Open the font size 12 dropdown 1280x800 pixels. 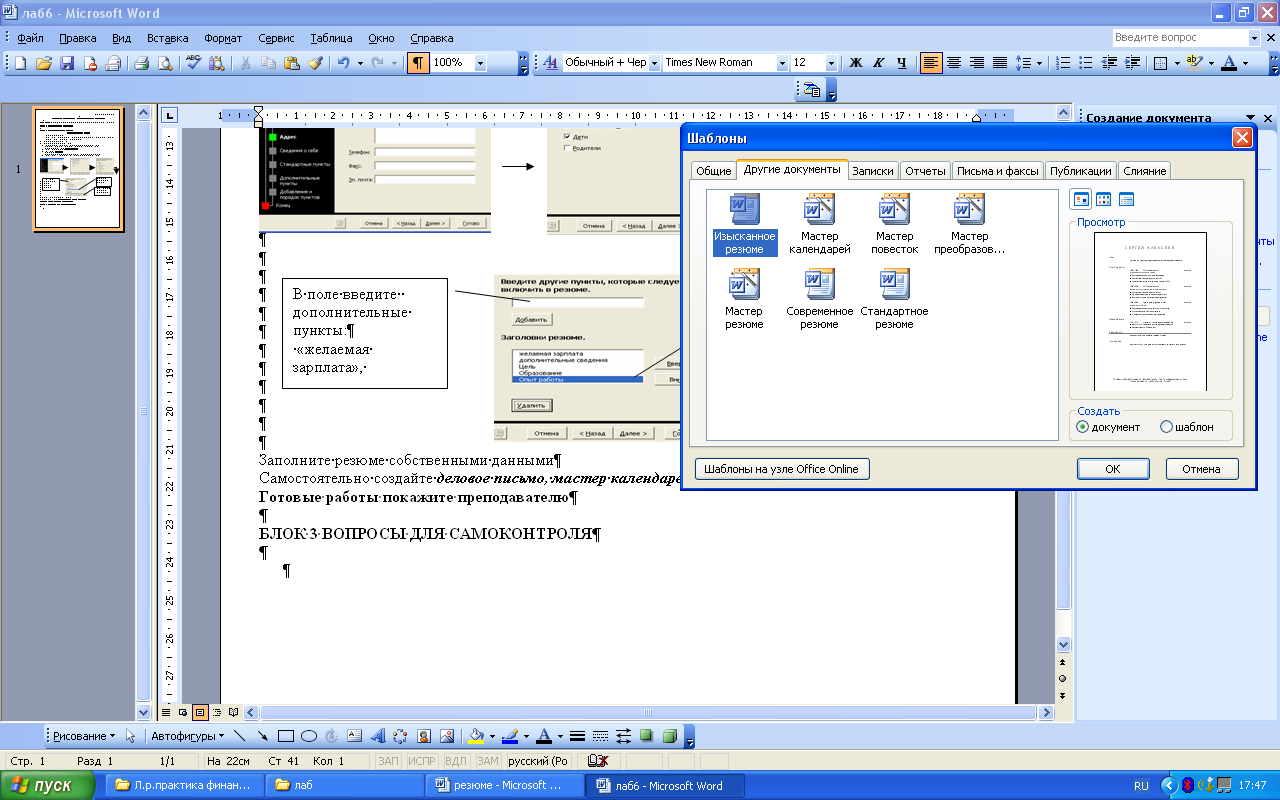[831, 63]
